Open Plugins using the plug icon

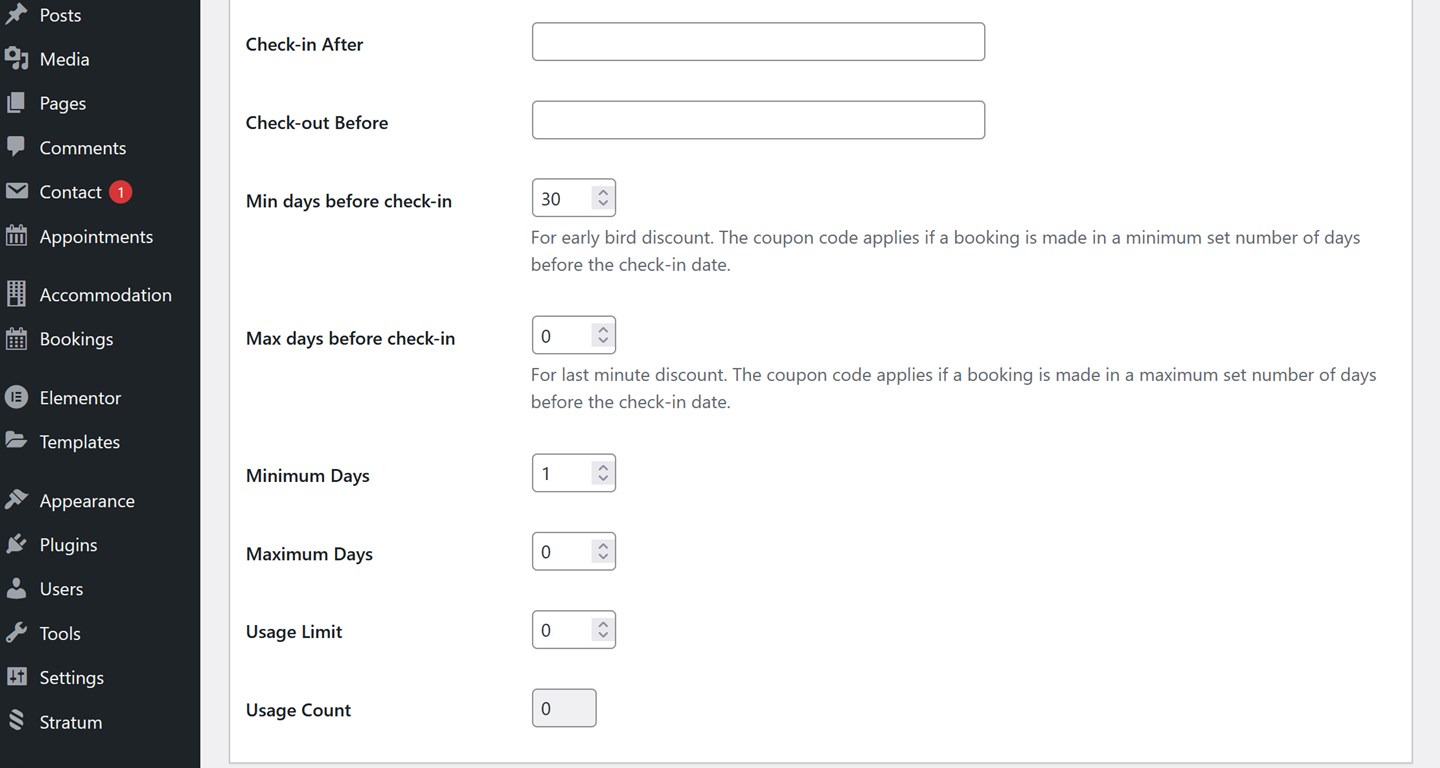pyautogui.click(x=19, y=544)
